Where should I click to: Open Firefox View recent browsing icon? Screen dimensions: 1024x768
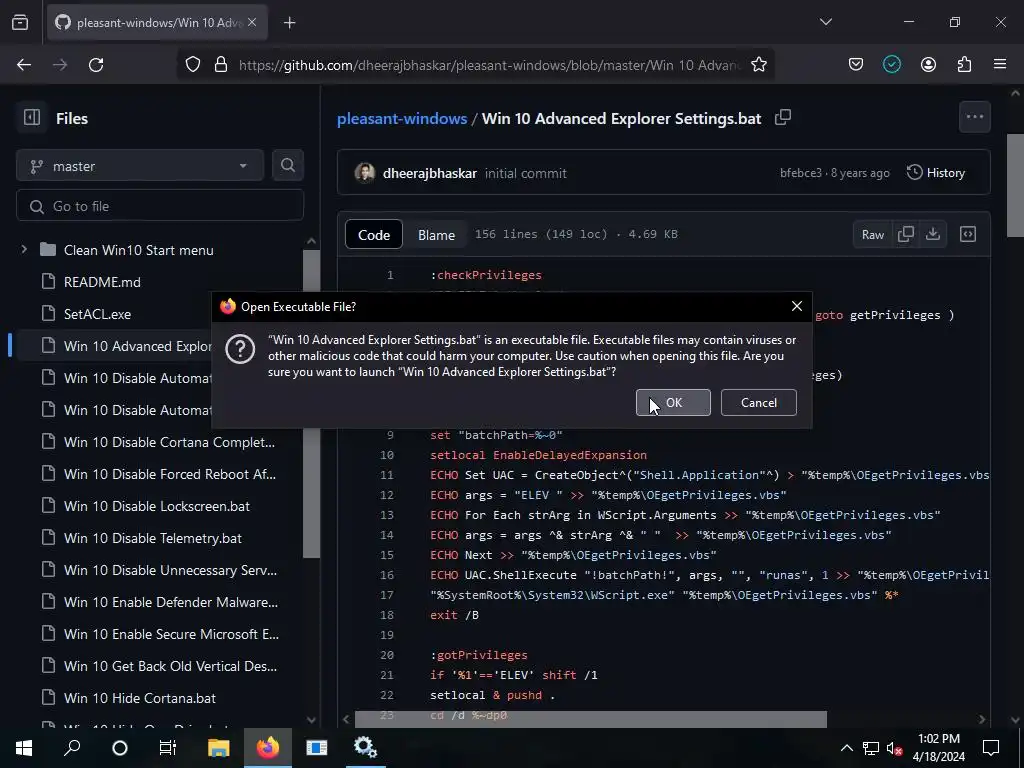coord(20,22)
